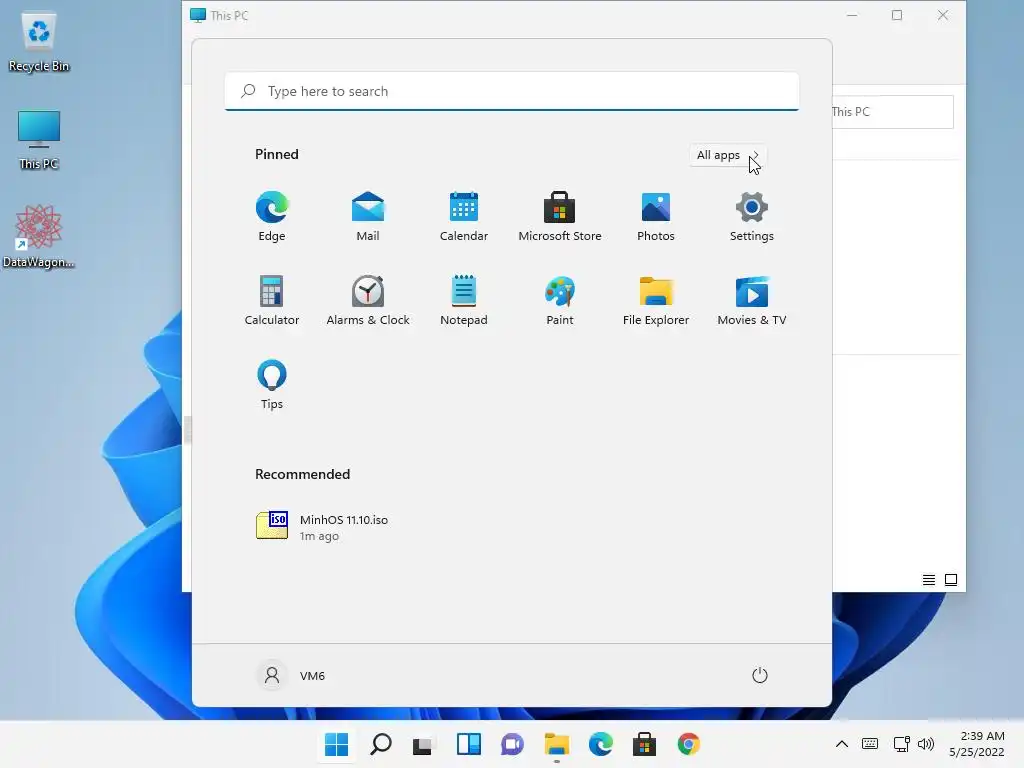Screen dimensions: 1024x768
Task: Open Widgets from the taskbar
Action: 468,744
